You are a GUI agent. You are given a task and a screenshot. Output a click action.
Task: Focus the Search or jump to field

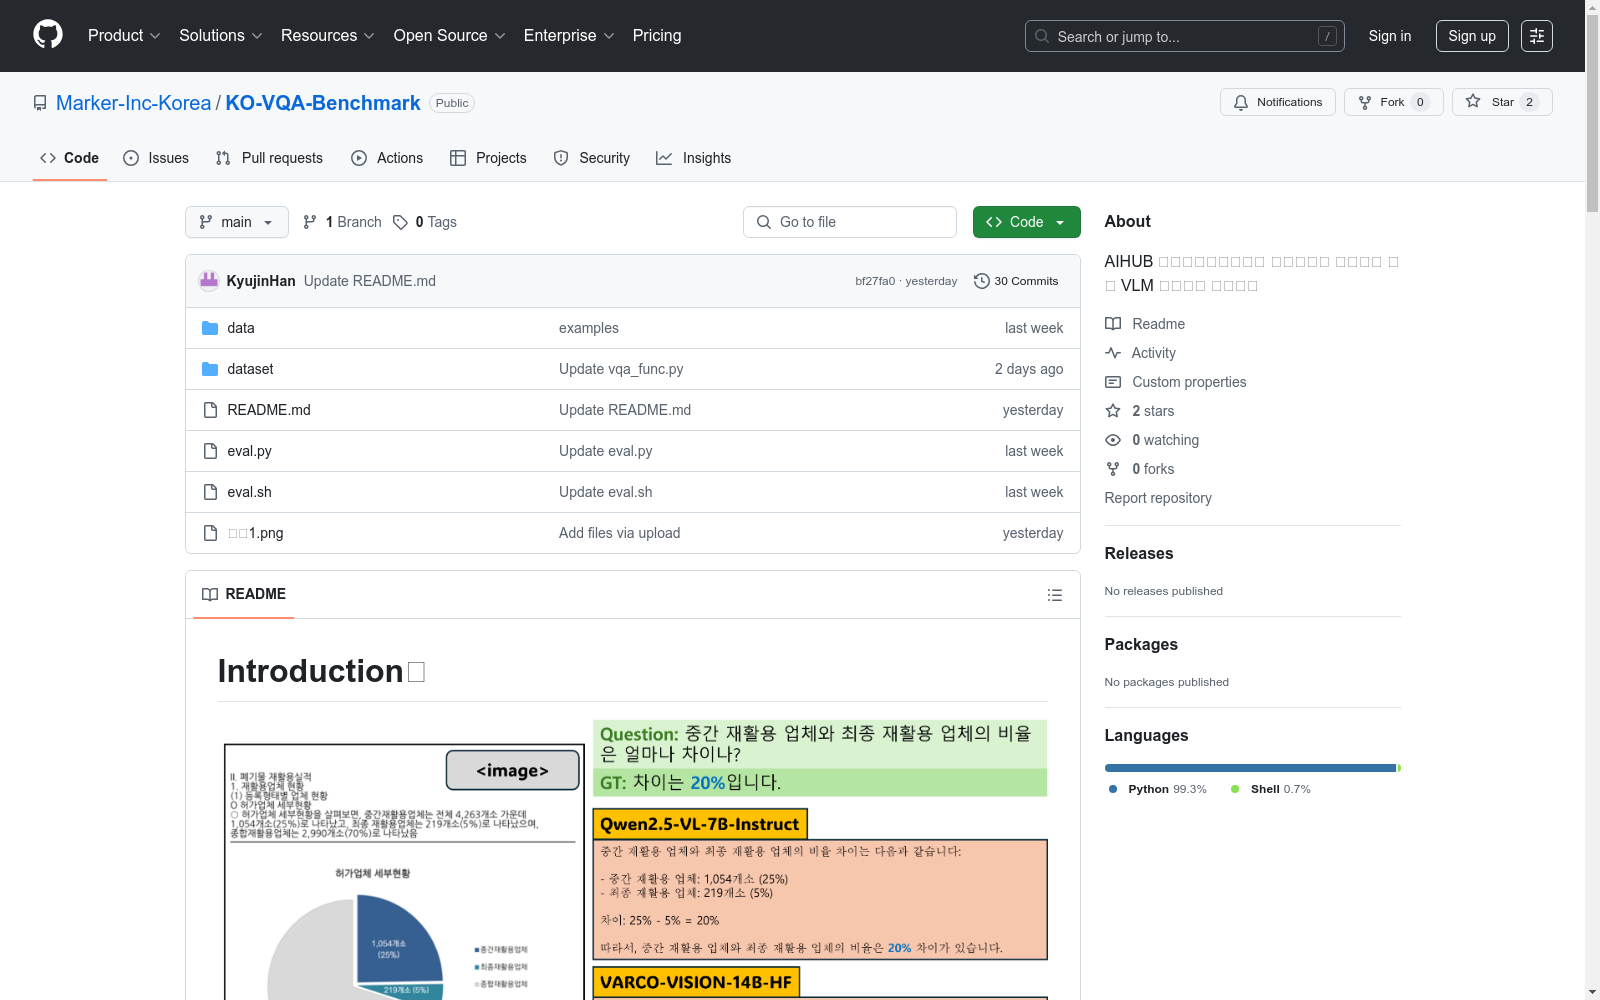click(x=1185, y=36)
